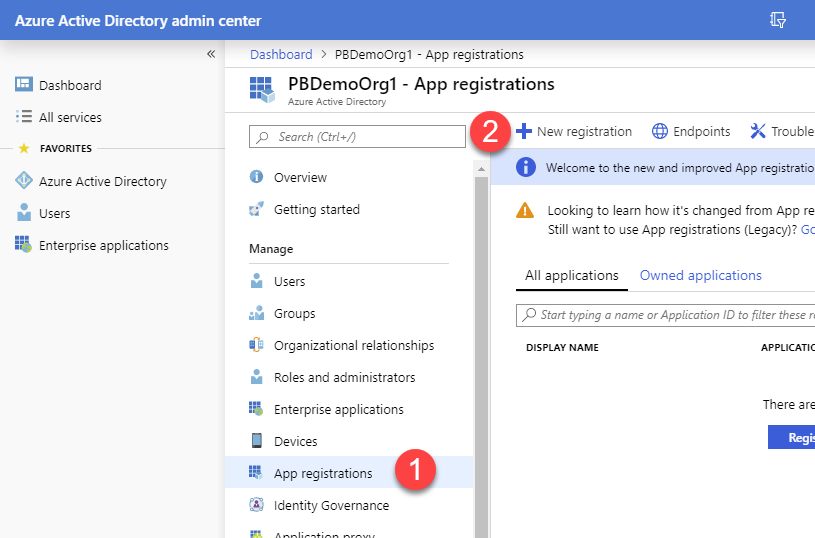This screenshot has height=538, width=815.
Task: Click the Favorites star icon
Action: coord(24,149)
